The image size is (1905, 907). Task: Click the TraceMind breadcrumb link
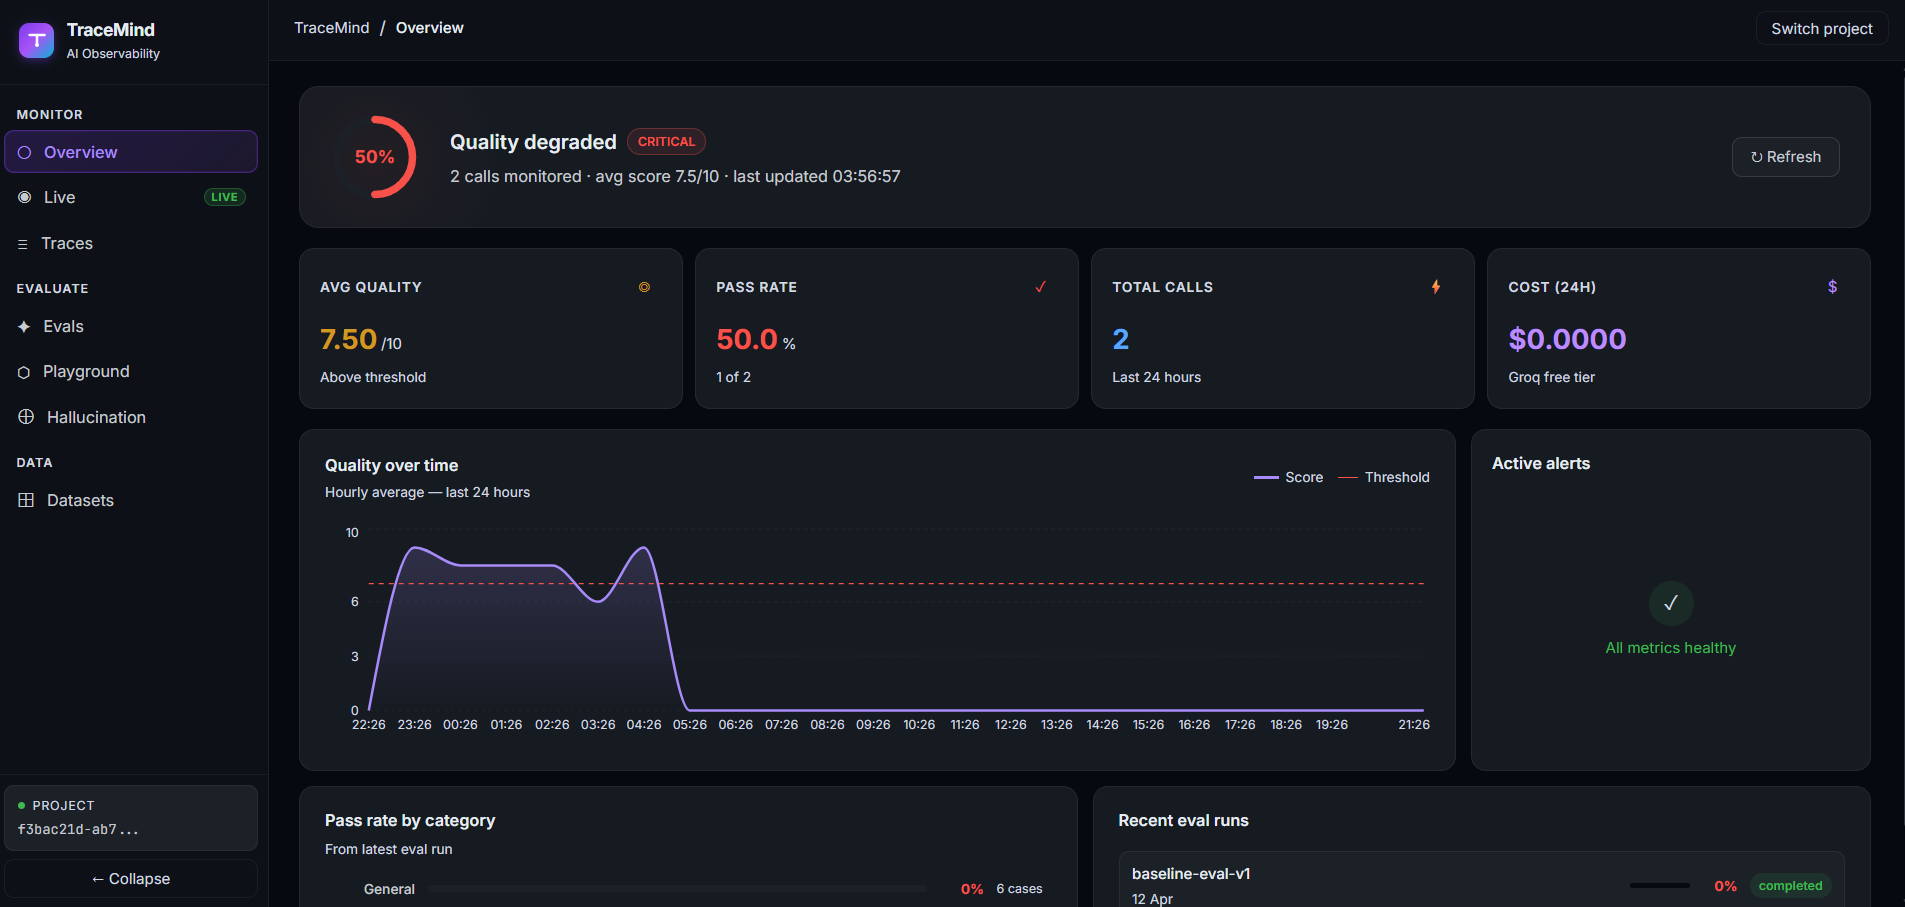tap(332, 28)
